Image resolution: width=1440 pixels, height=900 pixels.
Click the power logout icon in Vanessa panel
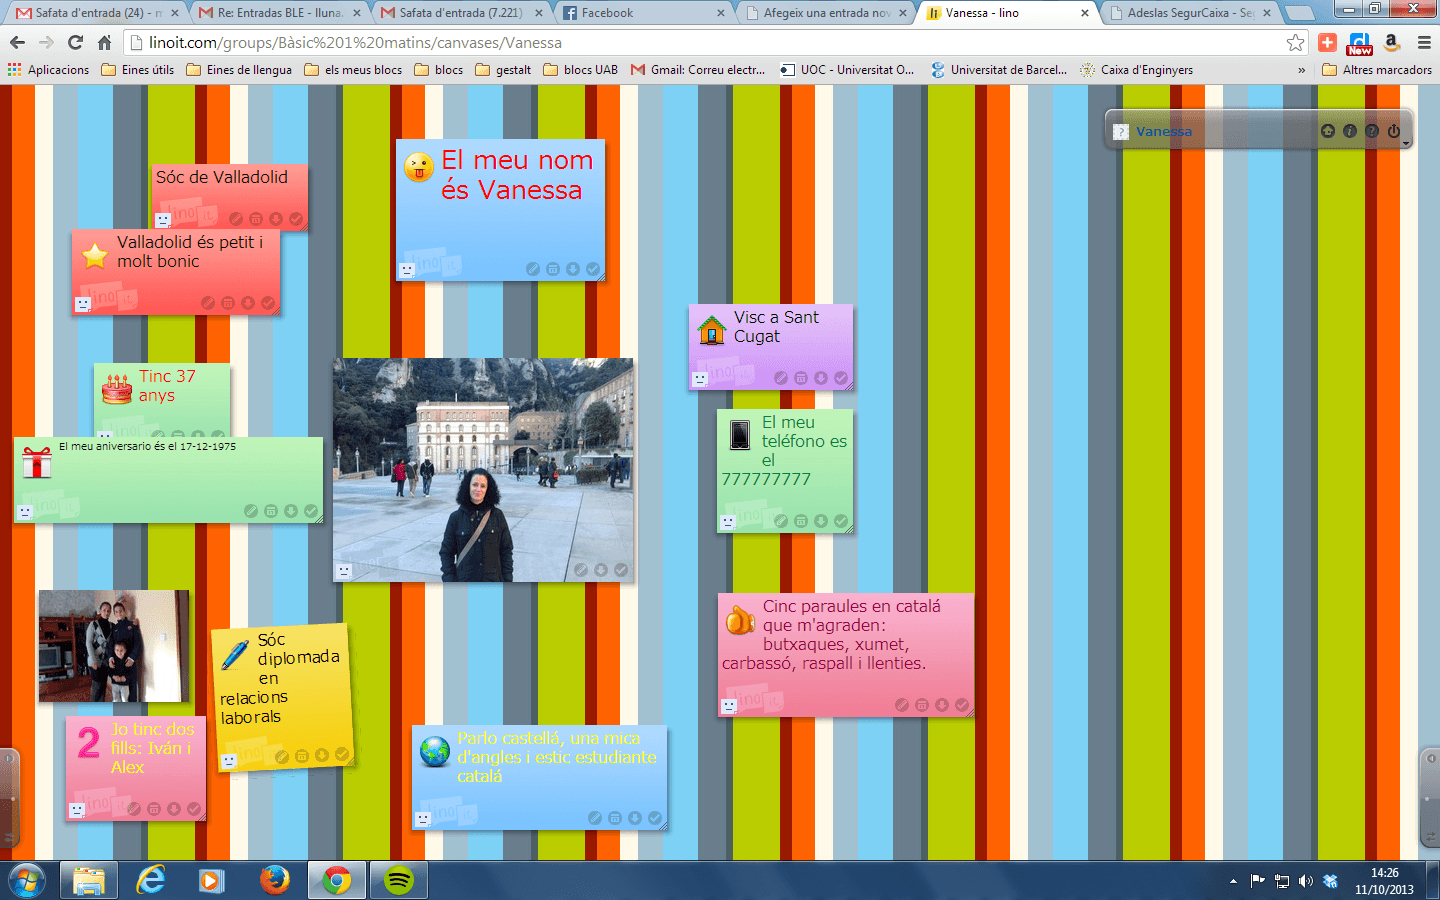point(1394,131)
